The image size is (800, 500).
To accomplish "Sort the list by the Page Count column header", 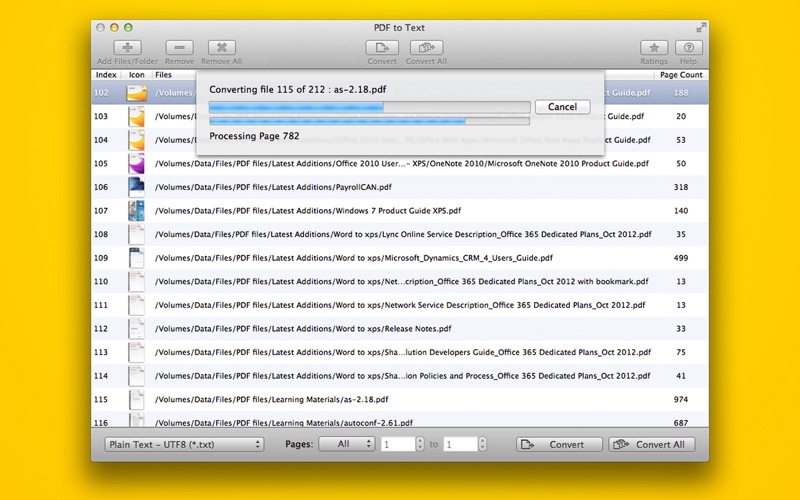I will 680,75.
